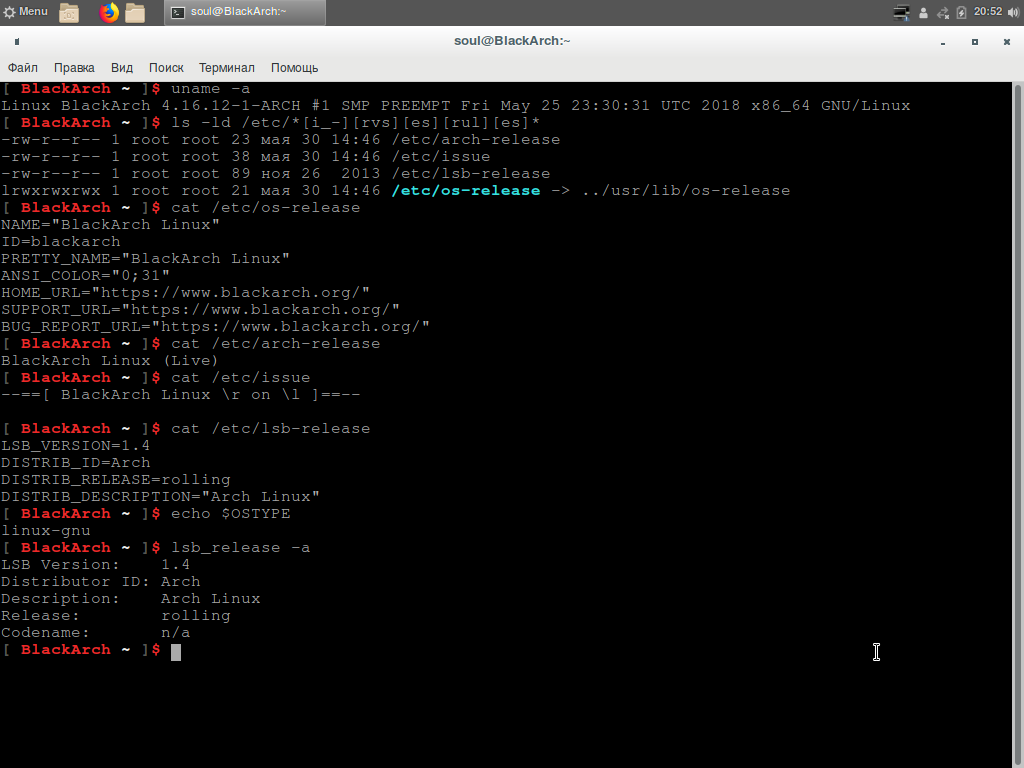Click the cyan "/etc/os-release" symlink text
Image resolution: width=1024 pixels, height=768 pixels.
(466, 191)
